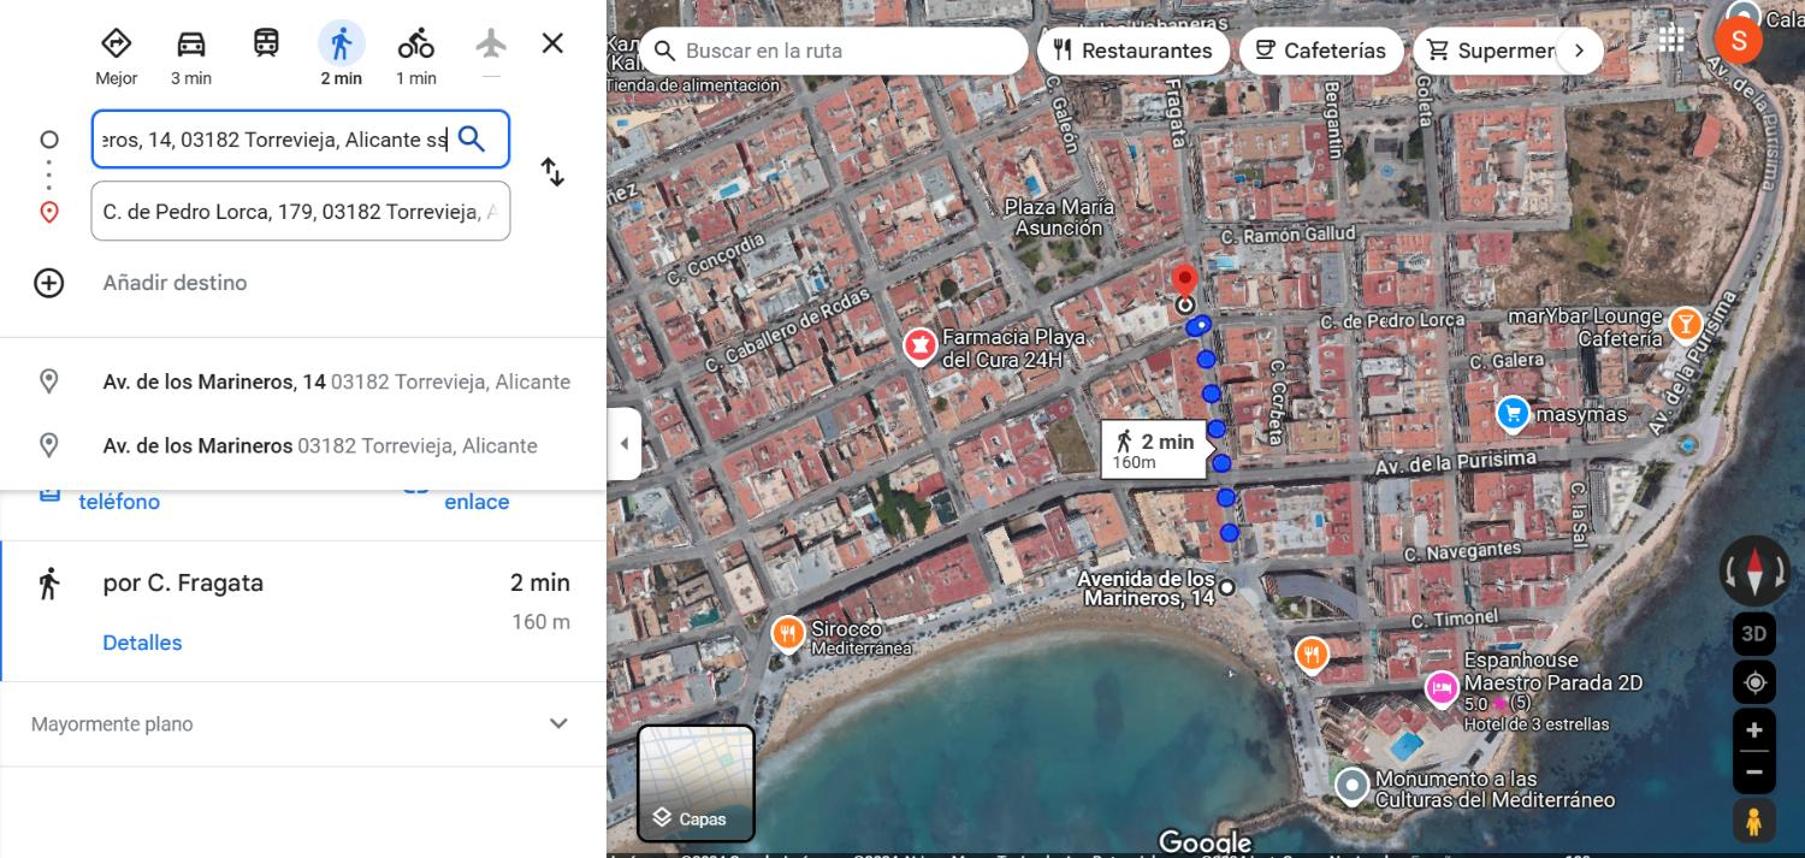Send directions to teléfono

[x=119, y=501]
